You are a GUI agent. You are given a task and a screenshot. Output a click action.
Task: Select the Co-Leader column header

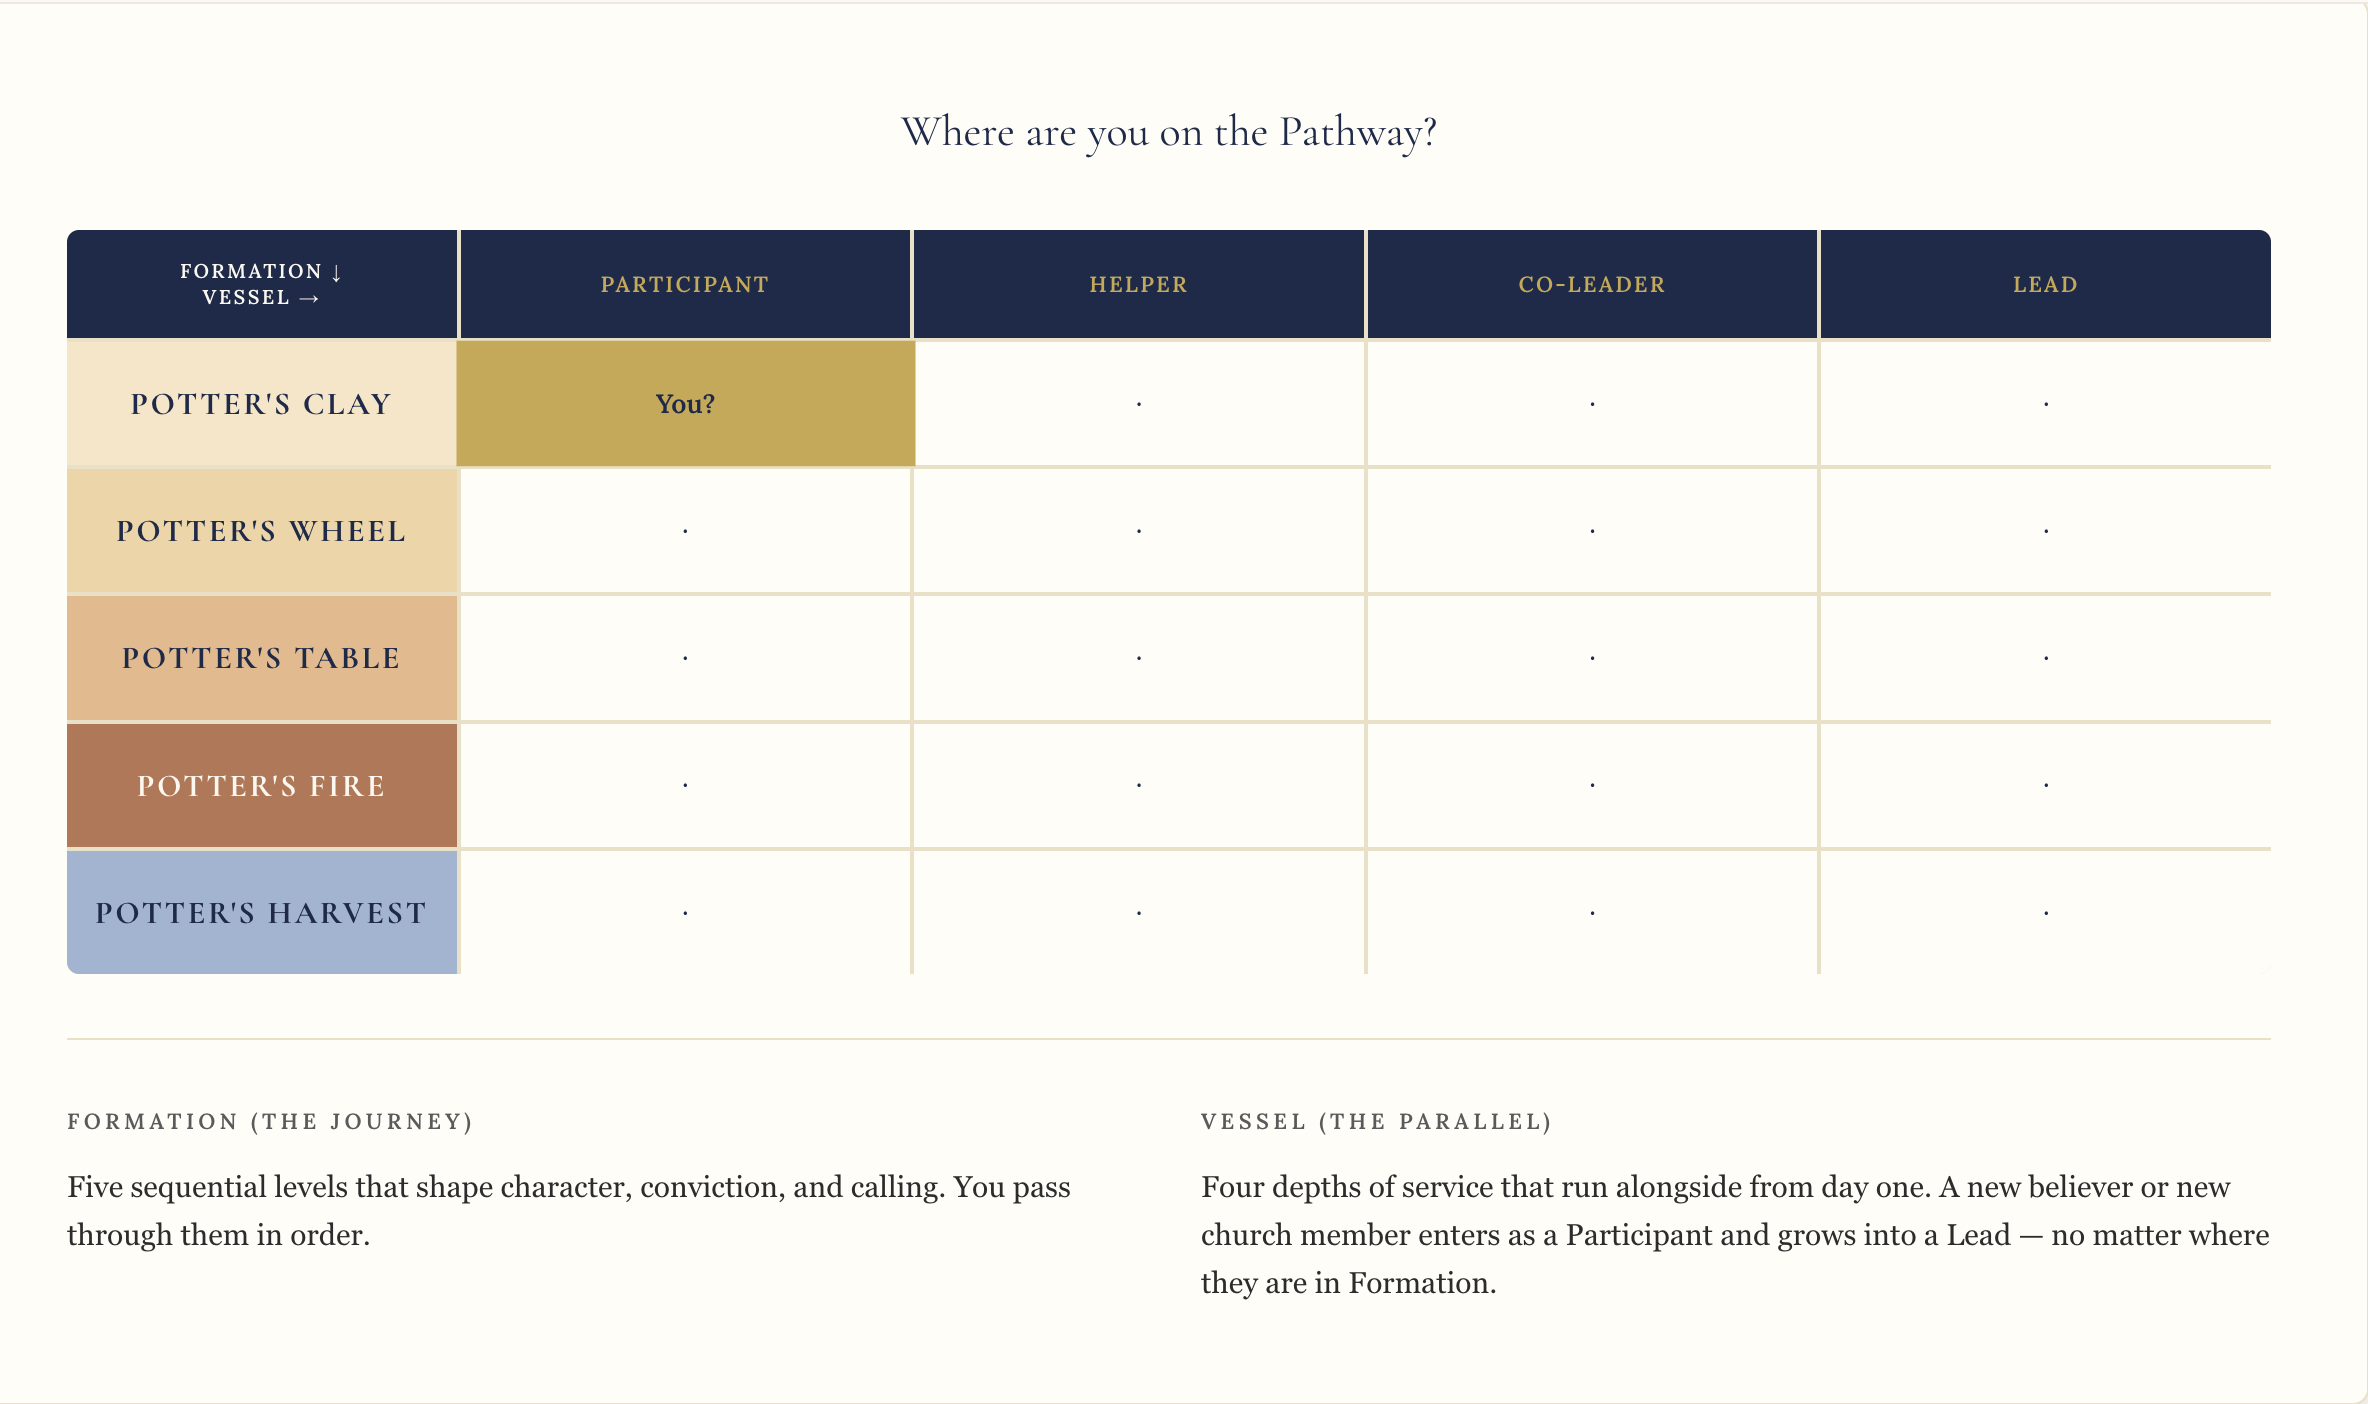click(x=1592, y=284)
